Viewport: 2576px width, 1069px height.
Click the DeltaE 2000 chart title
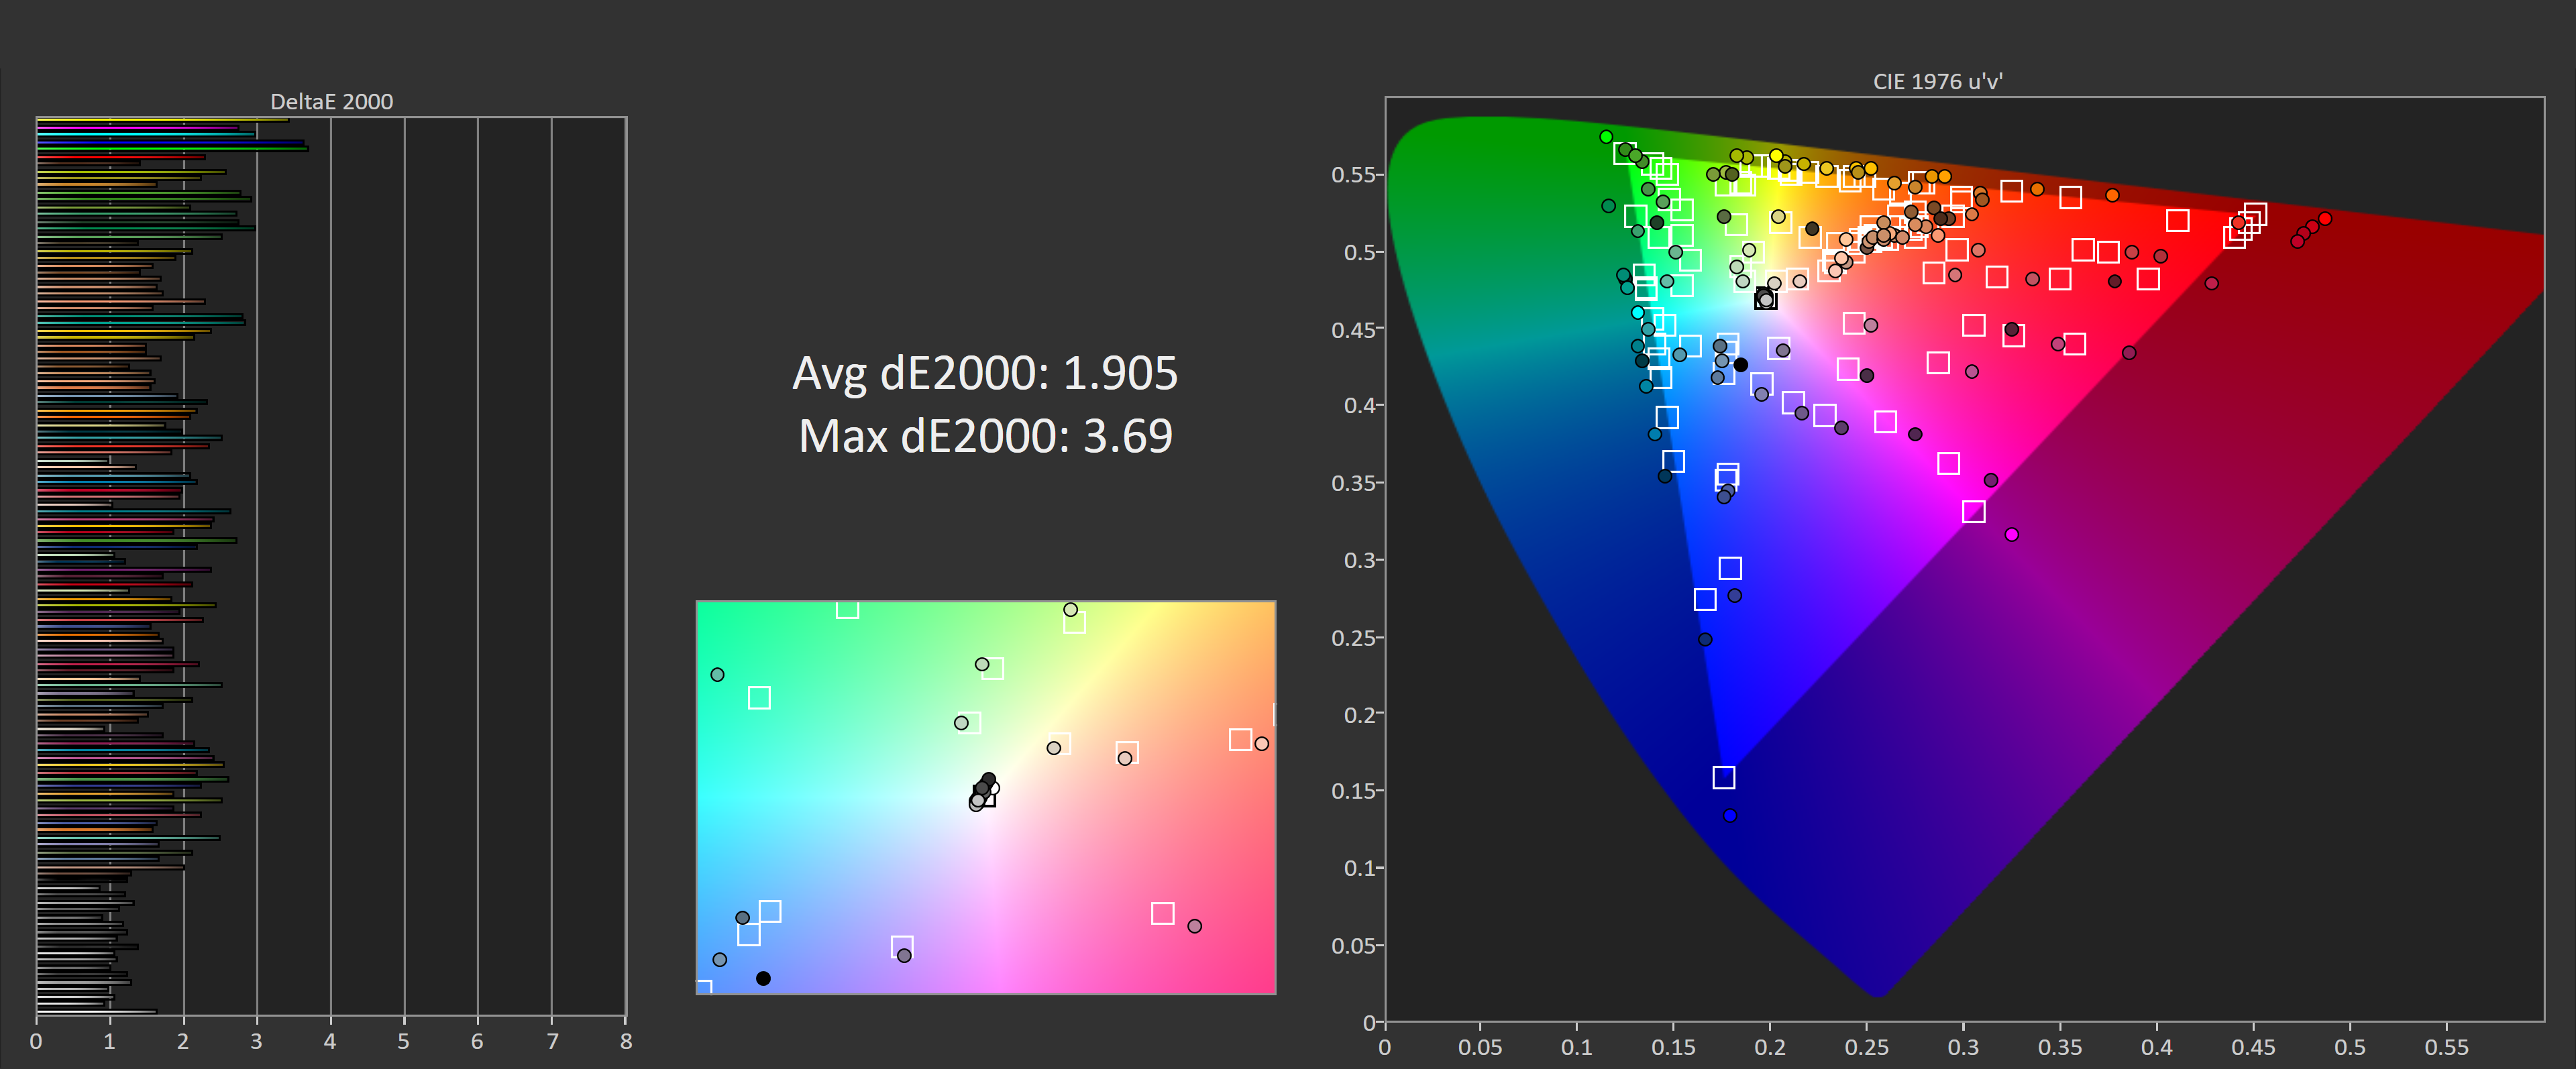331,101
